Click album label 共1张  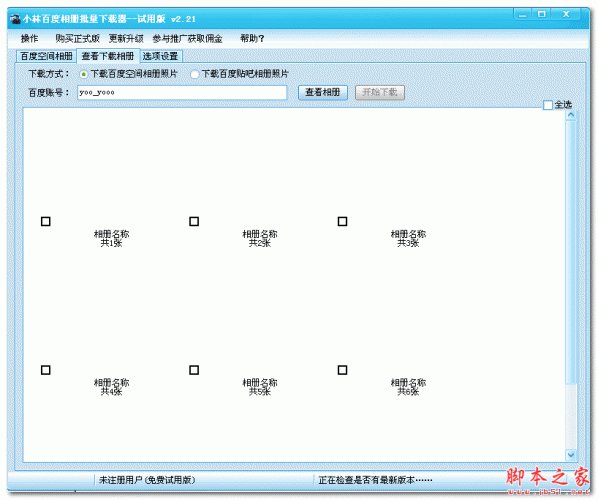coord(111,243)
